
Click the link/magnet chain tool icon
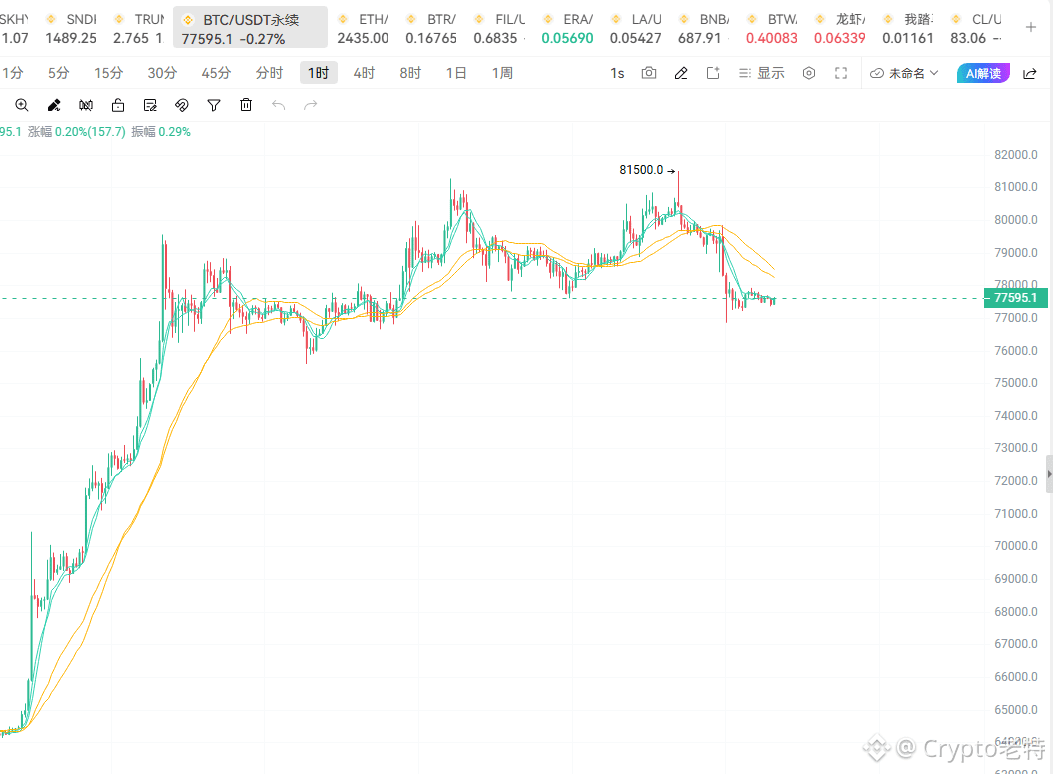point(182,105)
